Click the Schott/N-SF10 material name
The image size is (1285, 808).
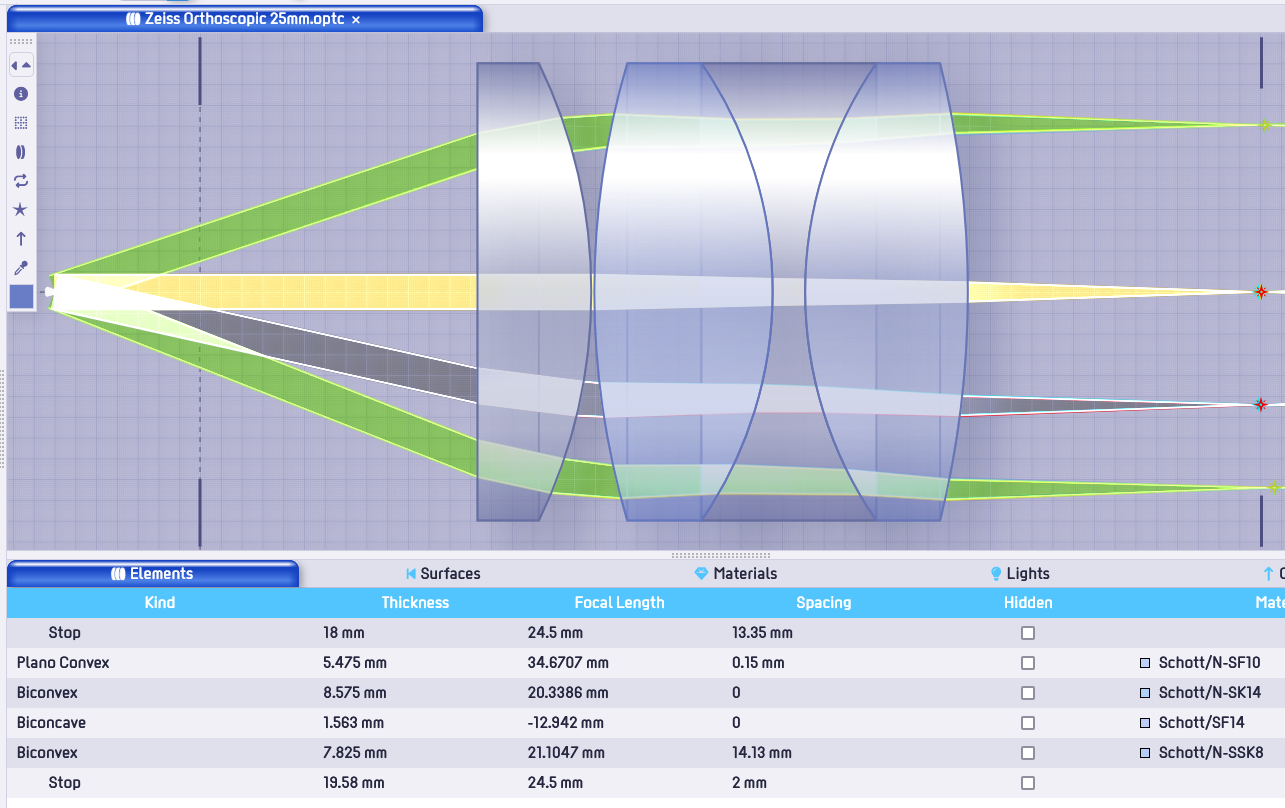[1210, 663]
